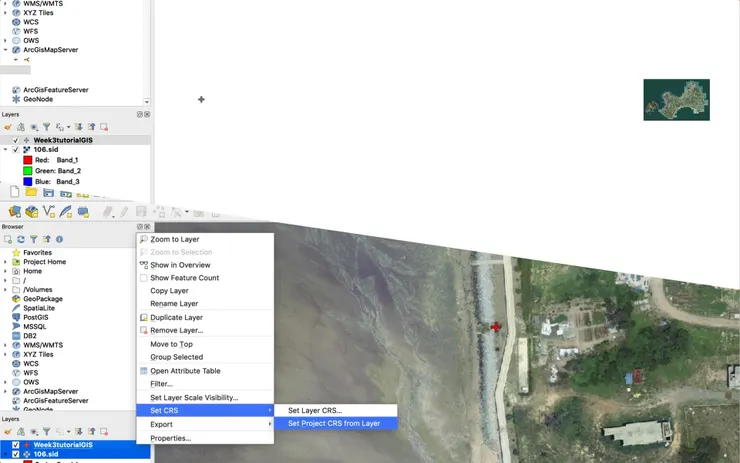Choose Copy Layer from context menu
The width and height of the screenshot is (740, 463).
click(x=205, y=291)
